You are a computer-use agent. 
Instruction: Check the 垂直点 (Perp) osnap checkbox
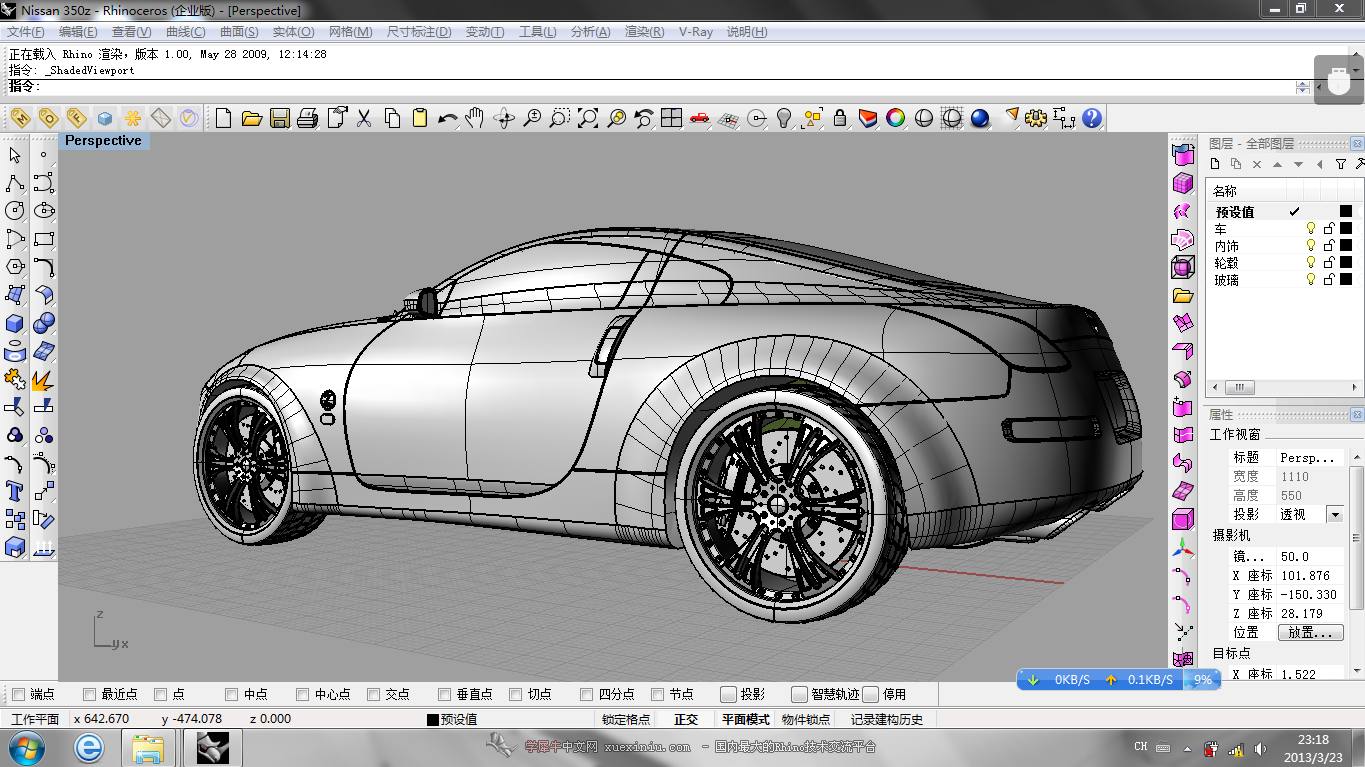(444, 694)
